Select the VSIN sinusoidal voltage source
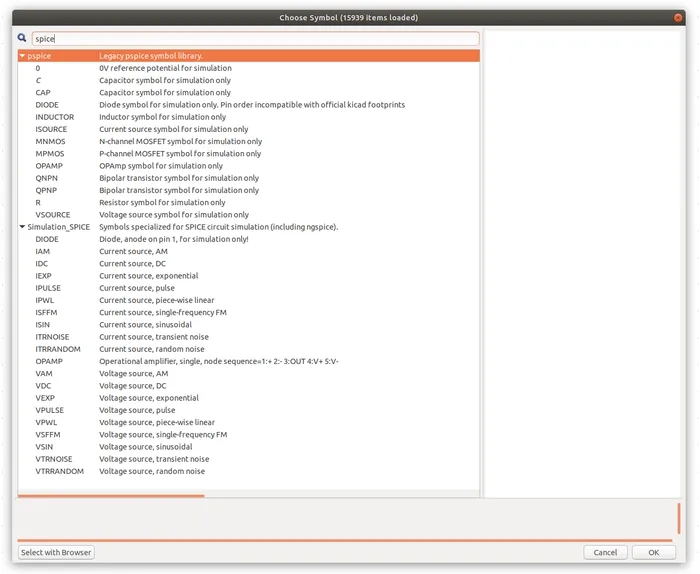This screenshot has width=700, height=574. coord(44,447)
